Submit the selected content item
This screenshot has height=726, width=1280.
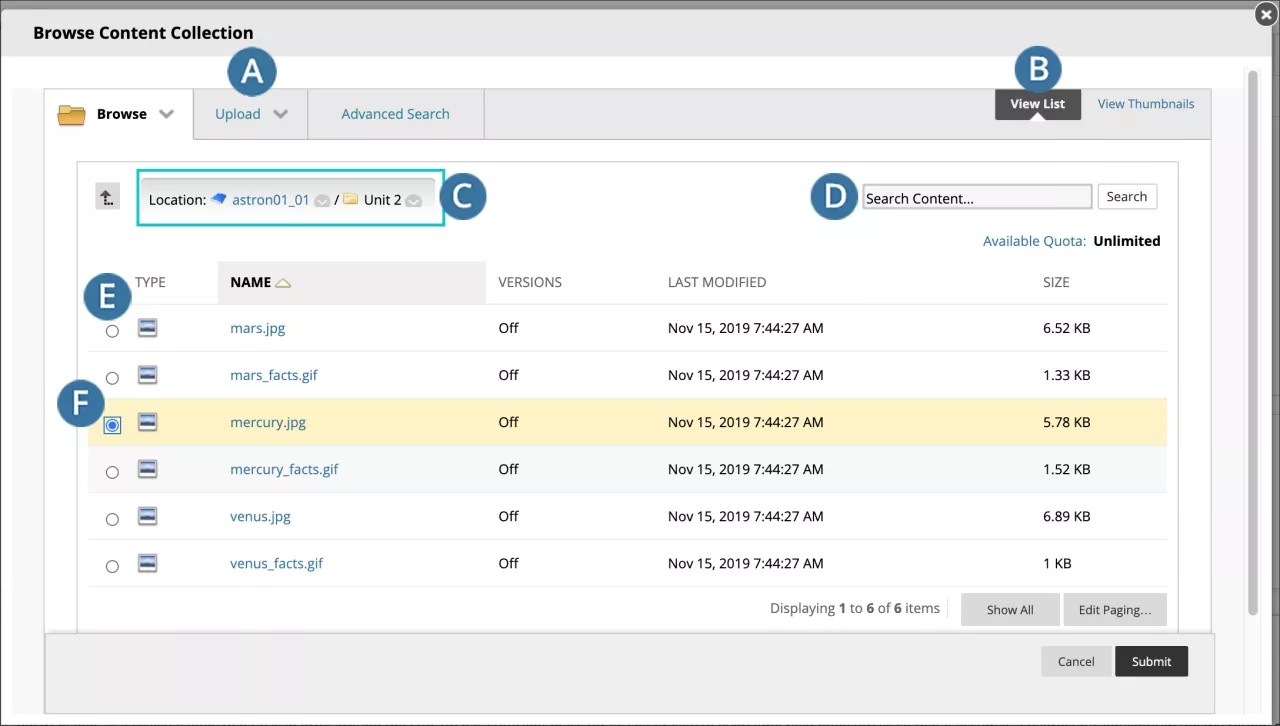1151,661
